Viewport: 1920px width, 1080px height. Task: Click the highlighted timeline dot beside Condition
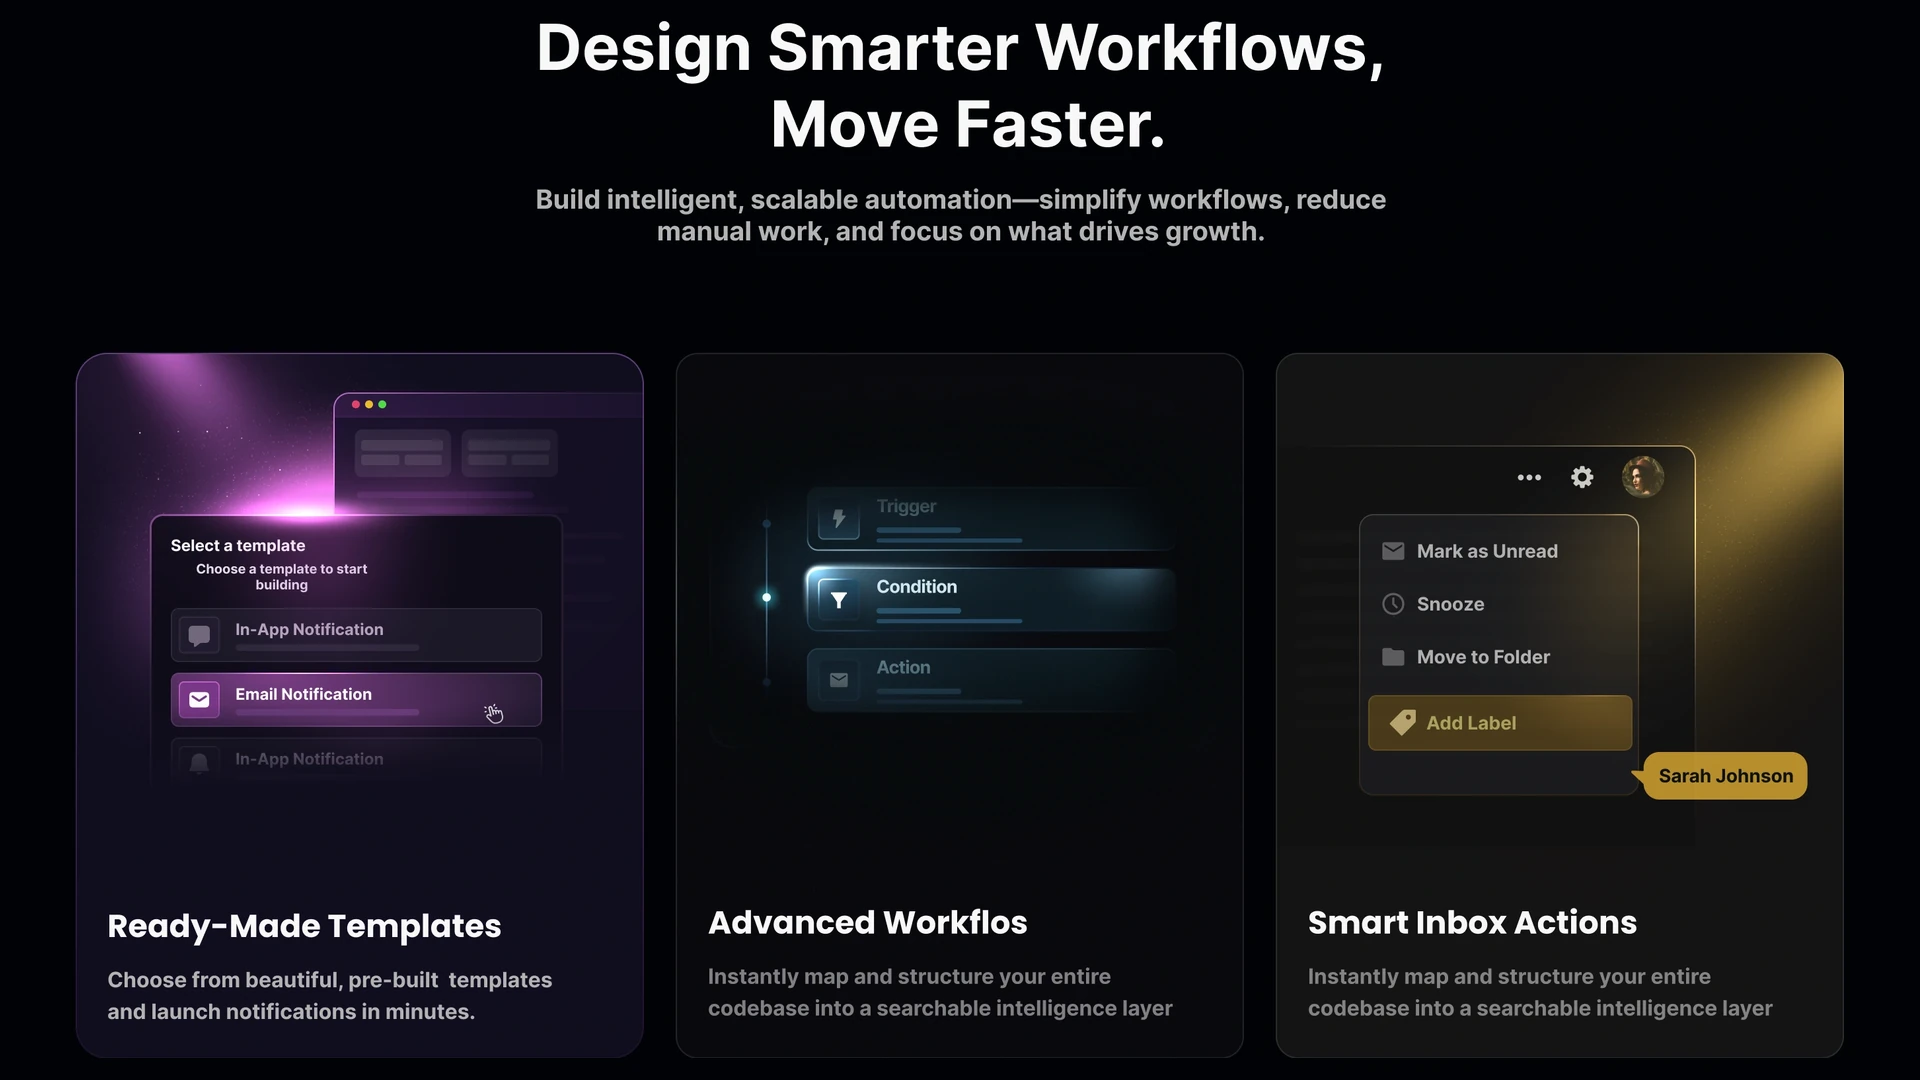pyautogui.click(x=766, y=598)
